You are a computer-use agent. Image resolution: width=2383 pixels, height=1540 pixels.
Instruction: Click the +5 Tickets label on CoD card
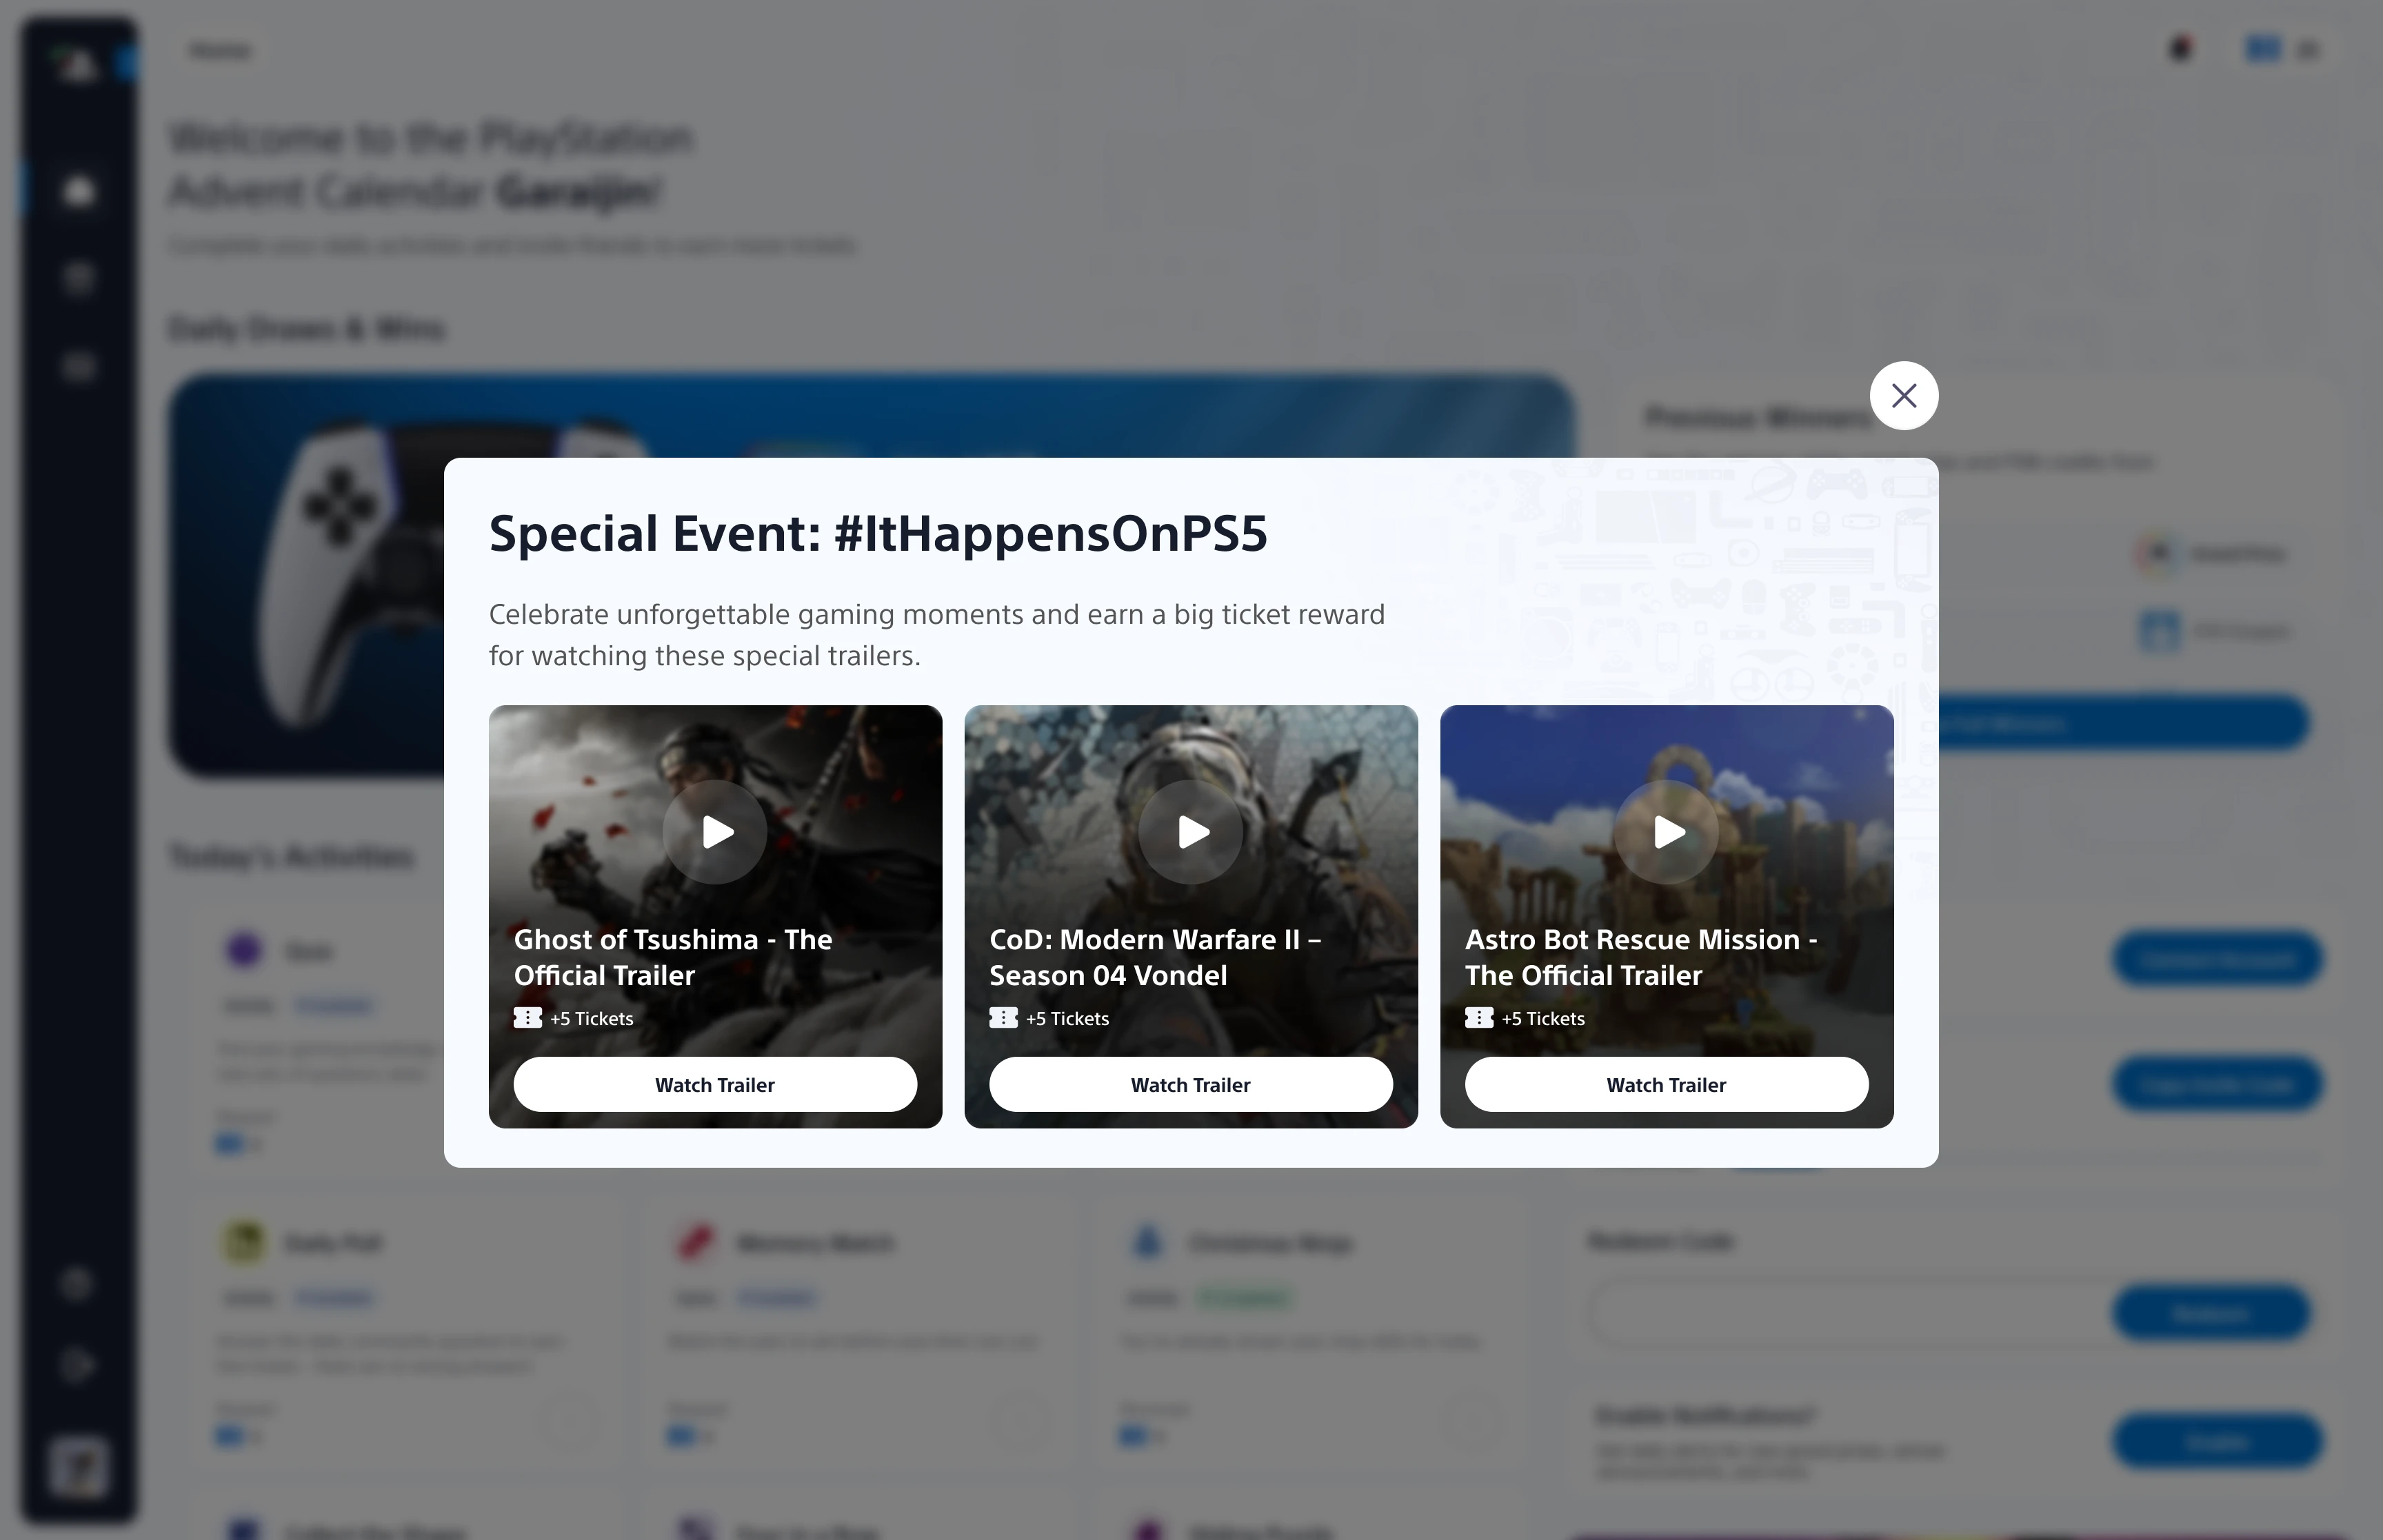[x=1067, y=1018]
